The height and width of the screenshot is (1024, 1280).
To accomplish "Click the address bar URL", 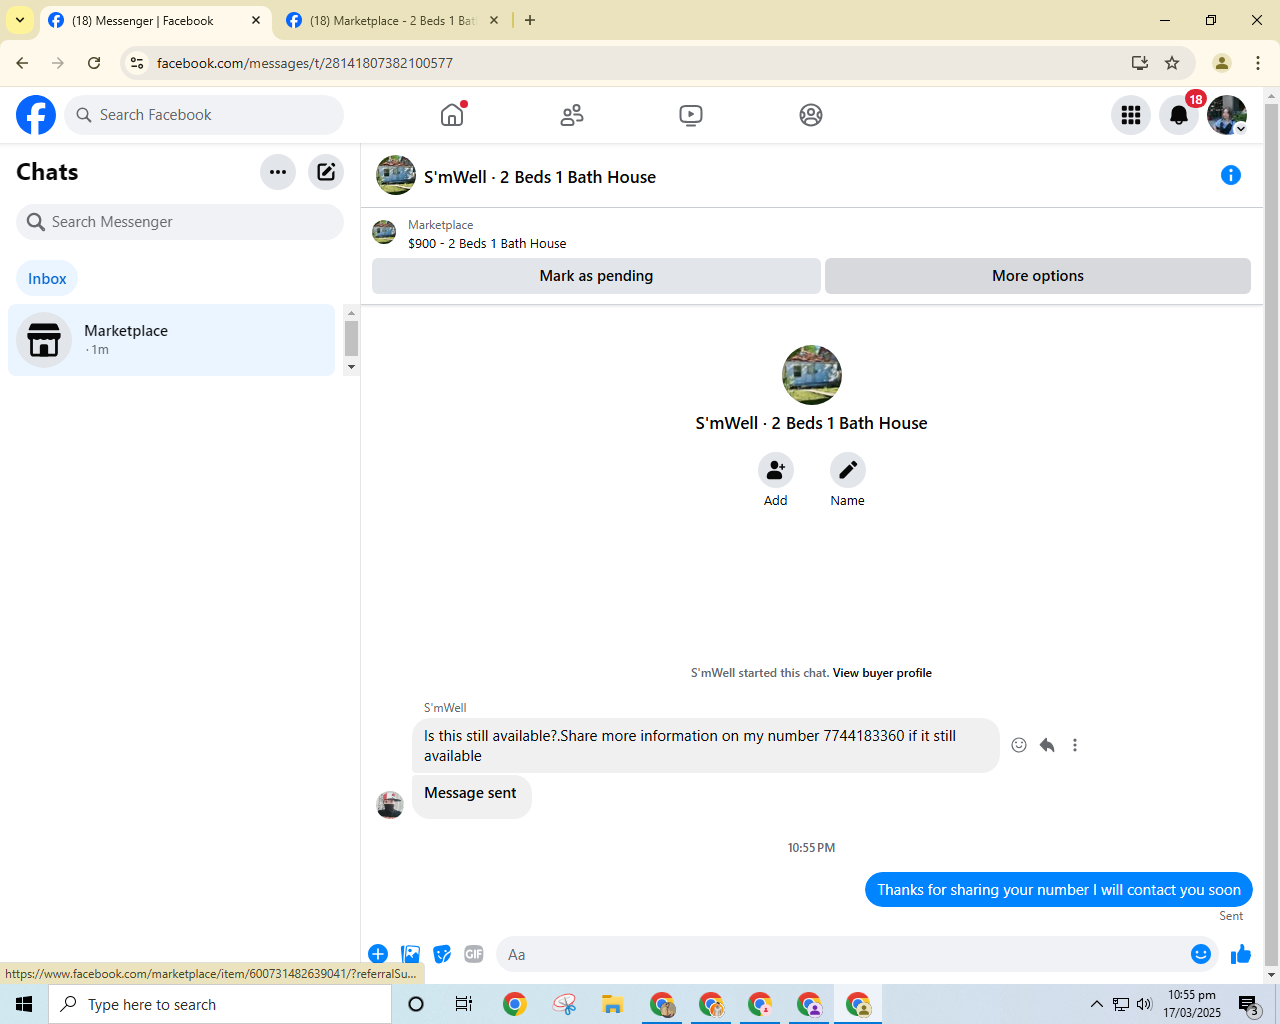I will (x=305, y=63).
